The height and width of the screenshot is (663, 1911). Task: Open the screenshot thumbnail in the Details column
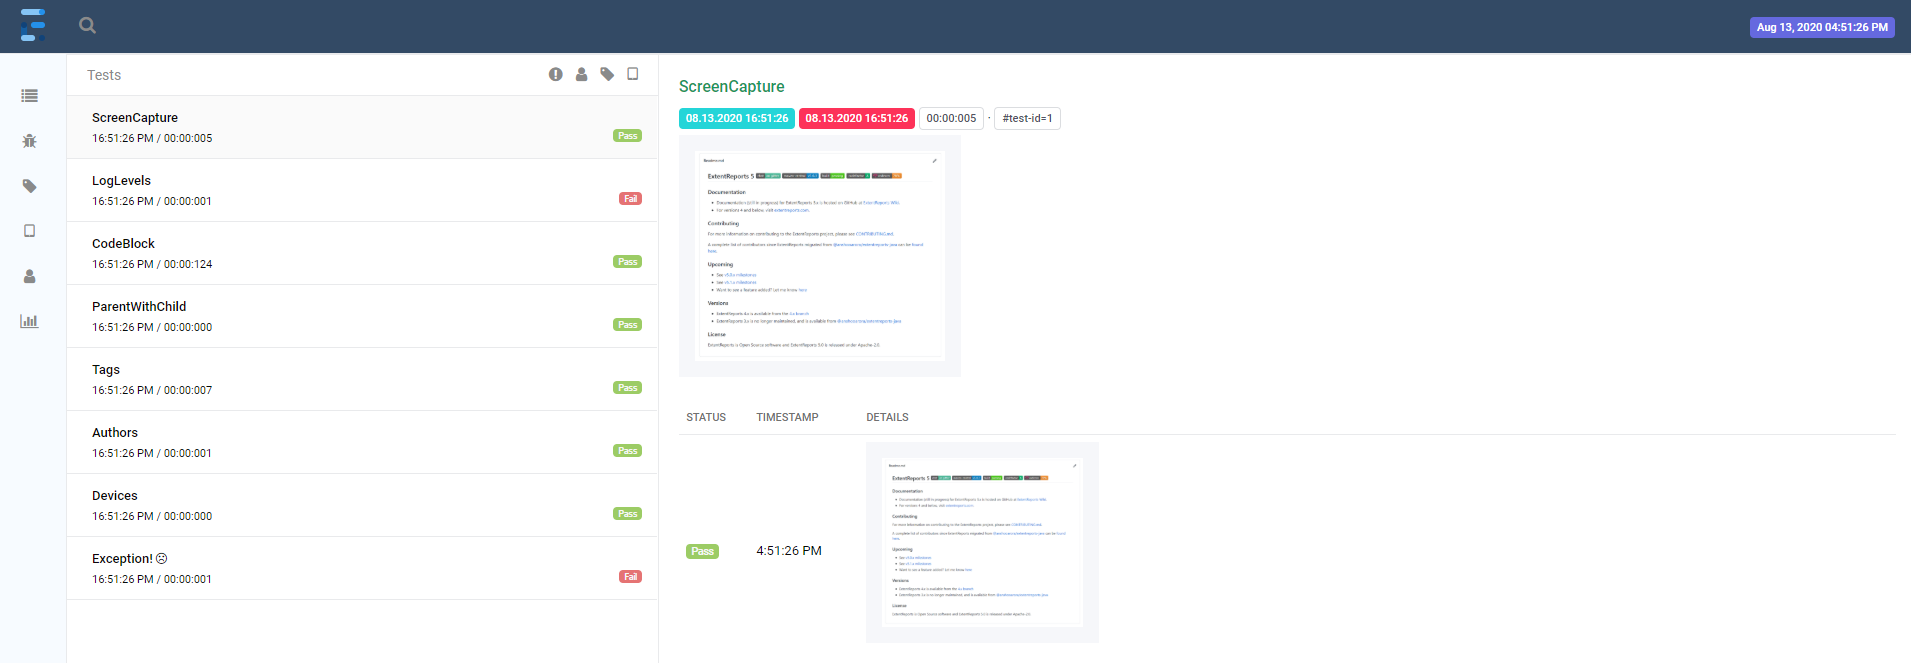[981, 541]
